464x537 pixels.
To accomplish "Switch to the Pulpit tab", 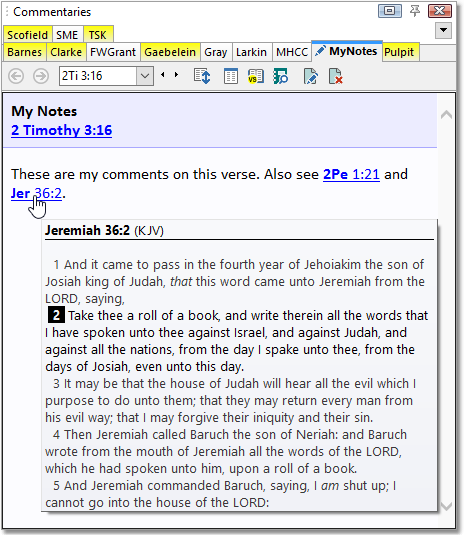I will [399, 52].
